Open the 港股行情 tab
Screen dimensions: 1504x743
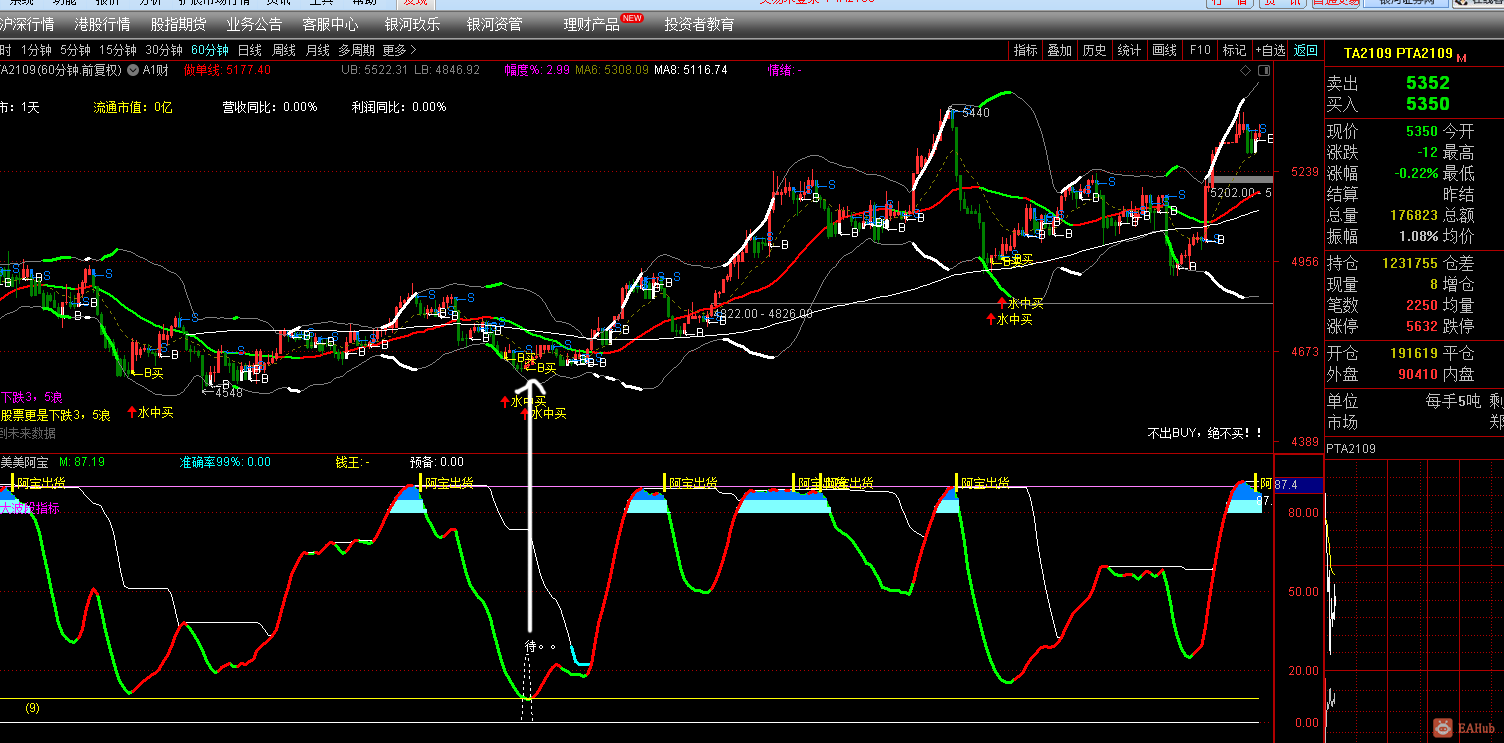coord(102,24)
